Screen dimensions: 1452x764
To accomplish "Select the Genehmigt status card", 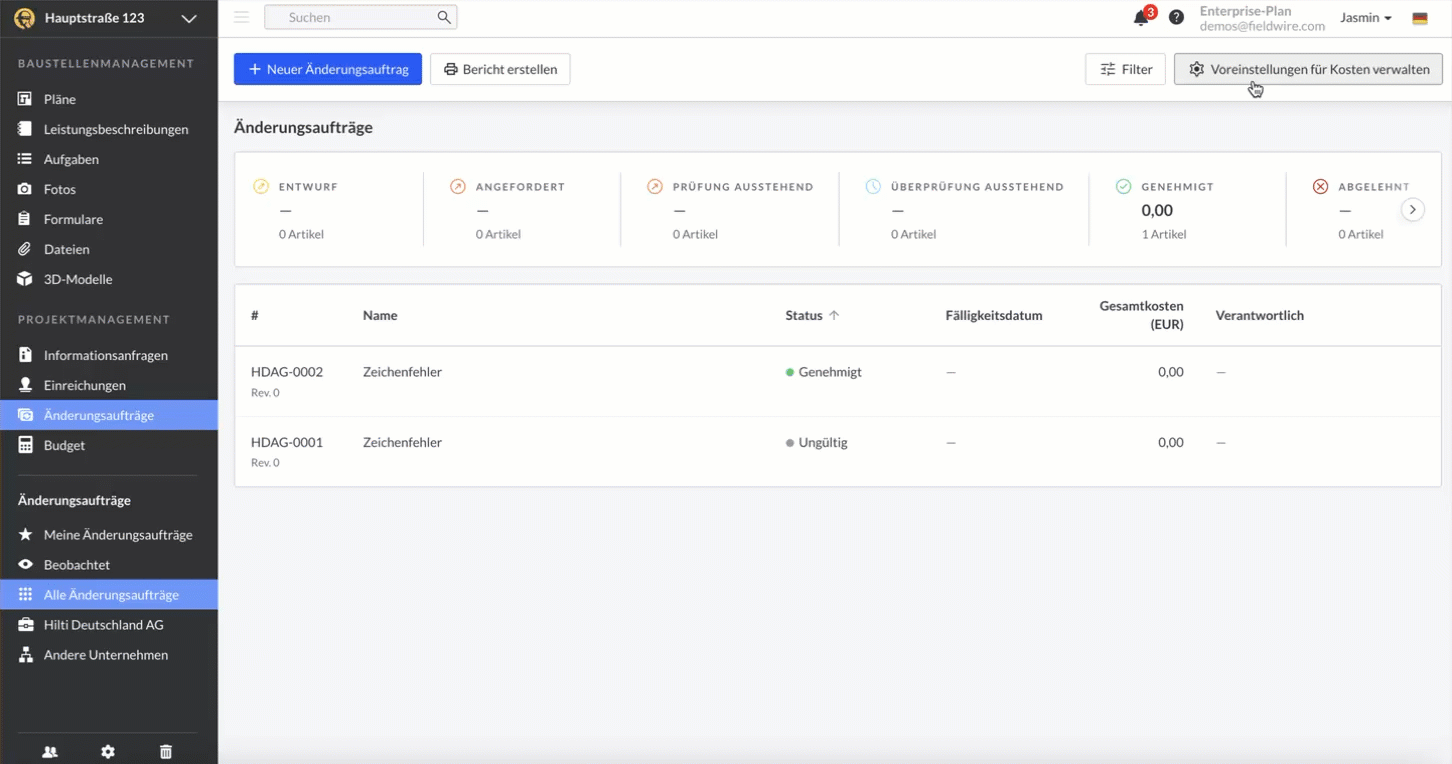I will click(1187, 209).
